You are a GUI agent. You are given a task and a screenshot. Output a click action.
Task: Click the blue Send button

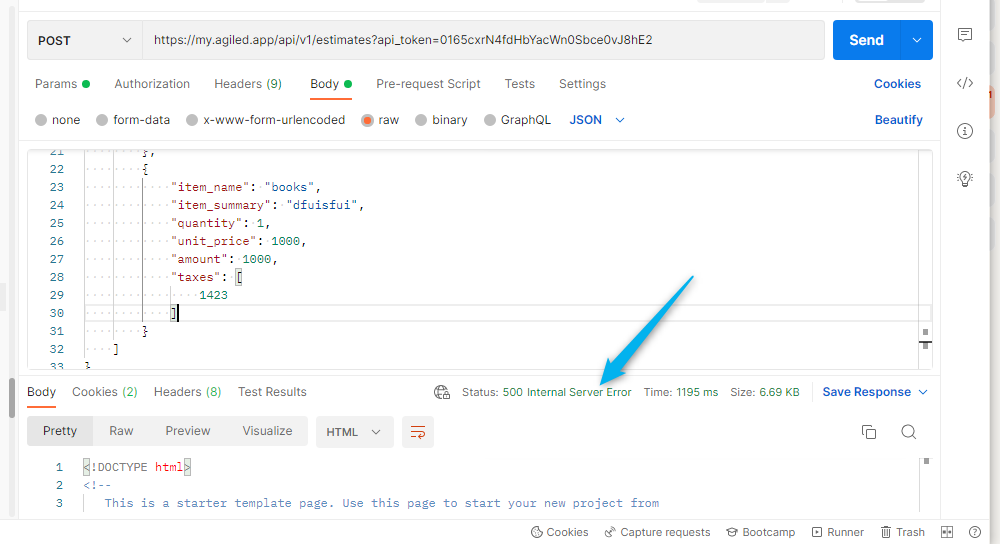866,40
